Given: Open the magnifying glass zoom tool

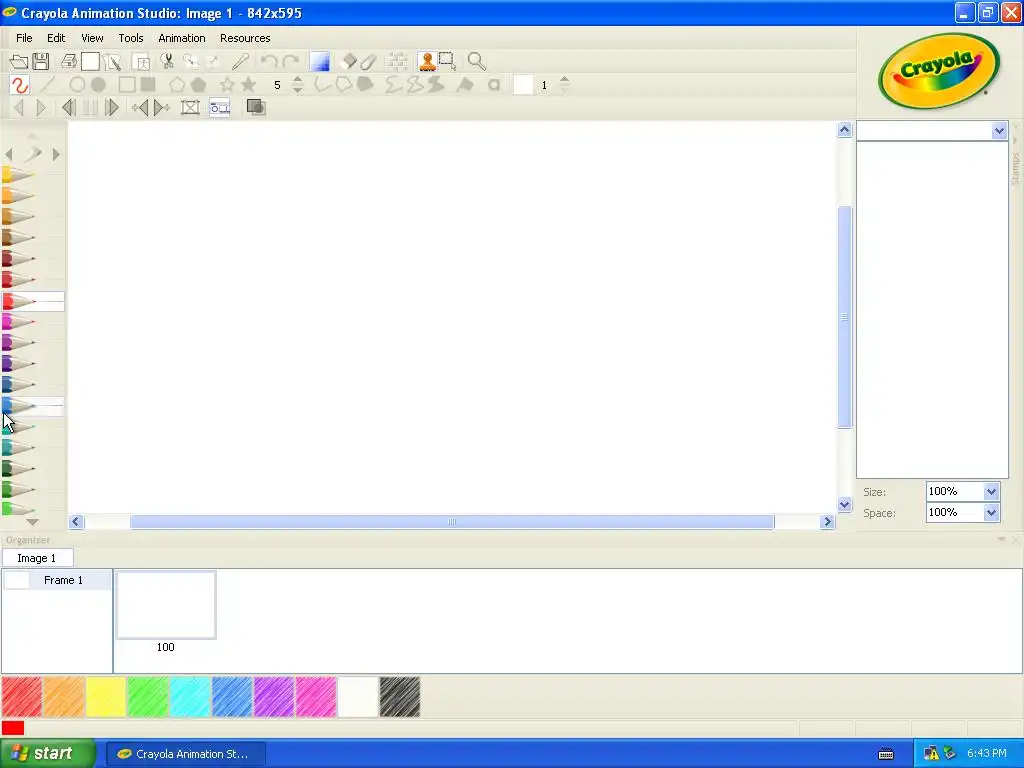Looking at the screenshot, I should [477, 61].
